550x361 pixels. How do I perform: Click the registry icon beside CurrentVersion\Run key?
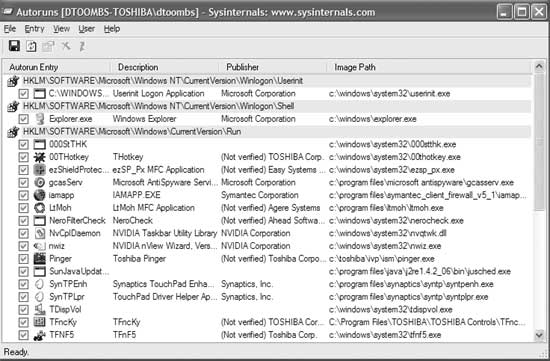coord(13,132)
